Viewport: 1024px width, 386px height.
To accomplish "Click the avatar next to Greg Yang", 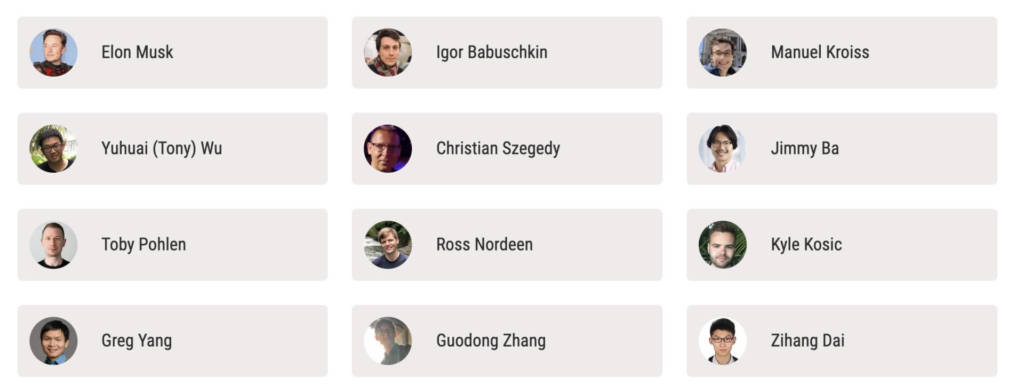I will click(x=54, y=340).
